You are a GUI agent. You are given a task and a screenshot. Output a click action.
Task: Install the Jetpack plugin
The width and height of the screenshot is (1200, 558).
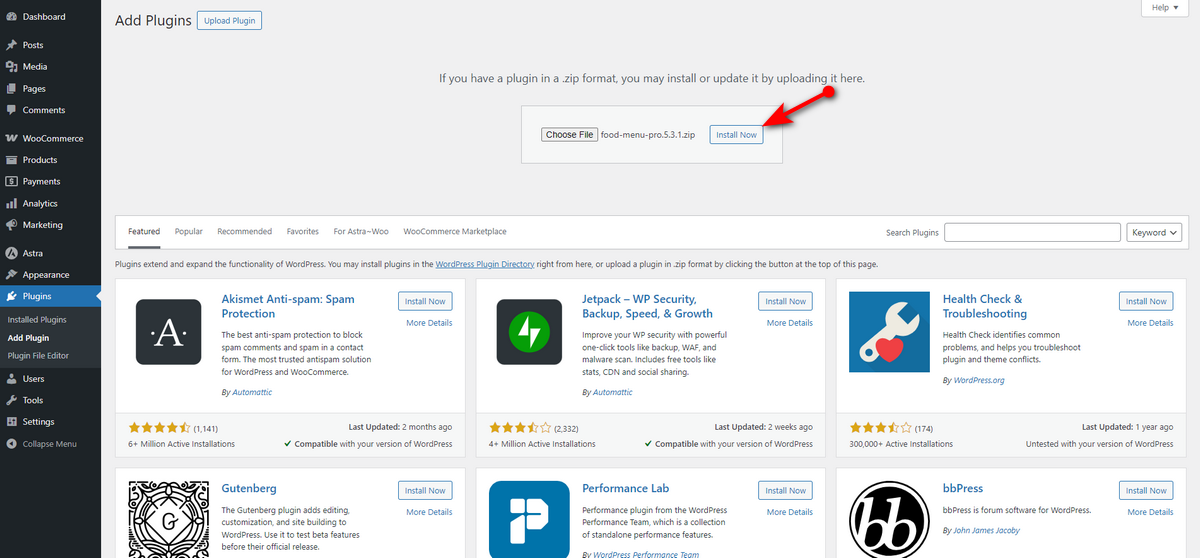[x=786, y=301]
